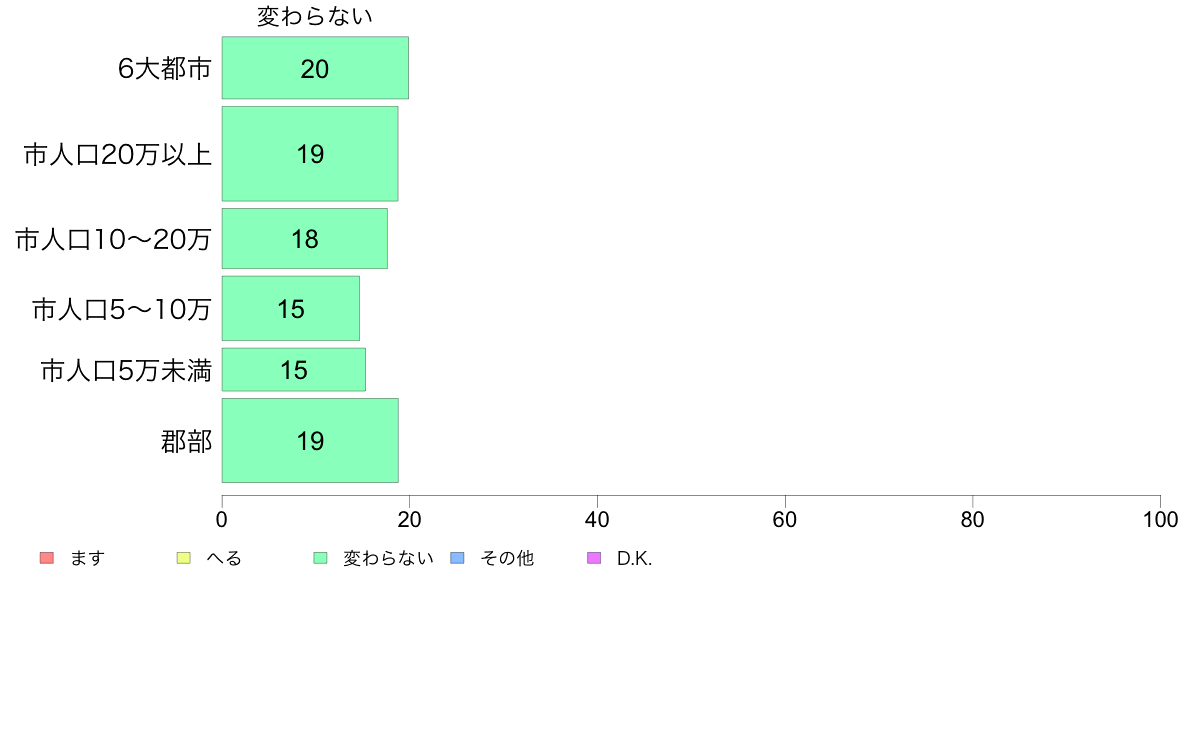Click the 郡部 category label
This screenshot has width=1188, height=736.
point(186,441)
